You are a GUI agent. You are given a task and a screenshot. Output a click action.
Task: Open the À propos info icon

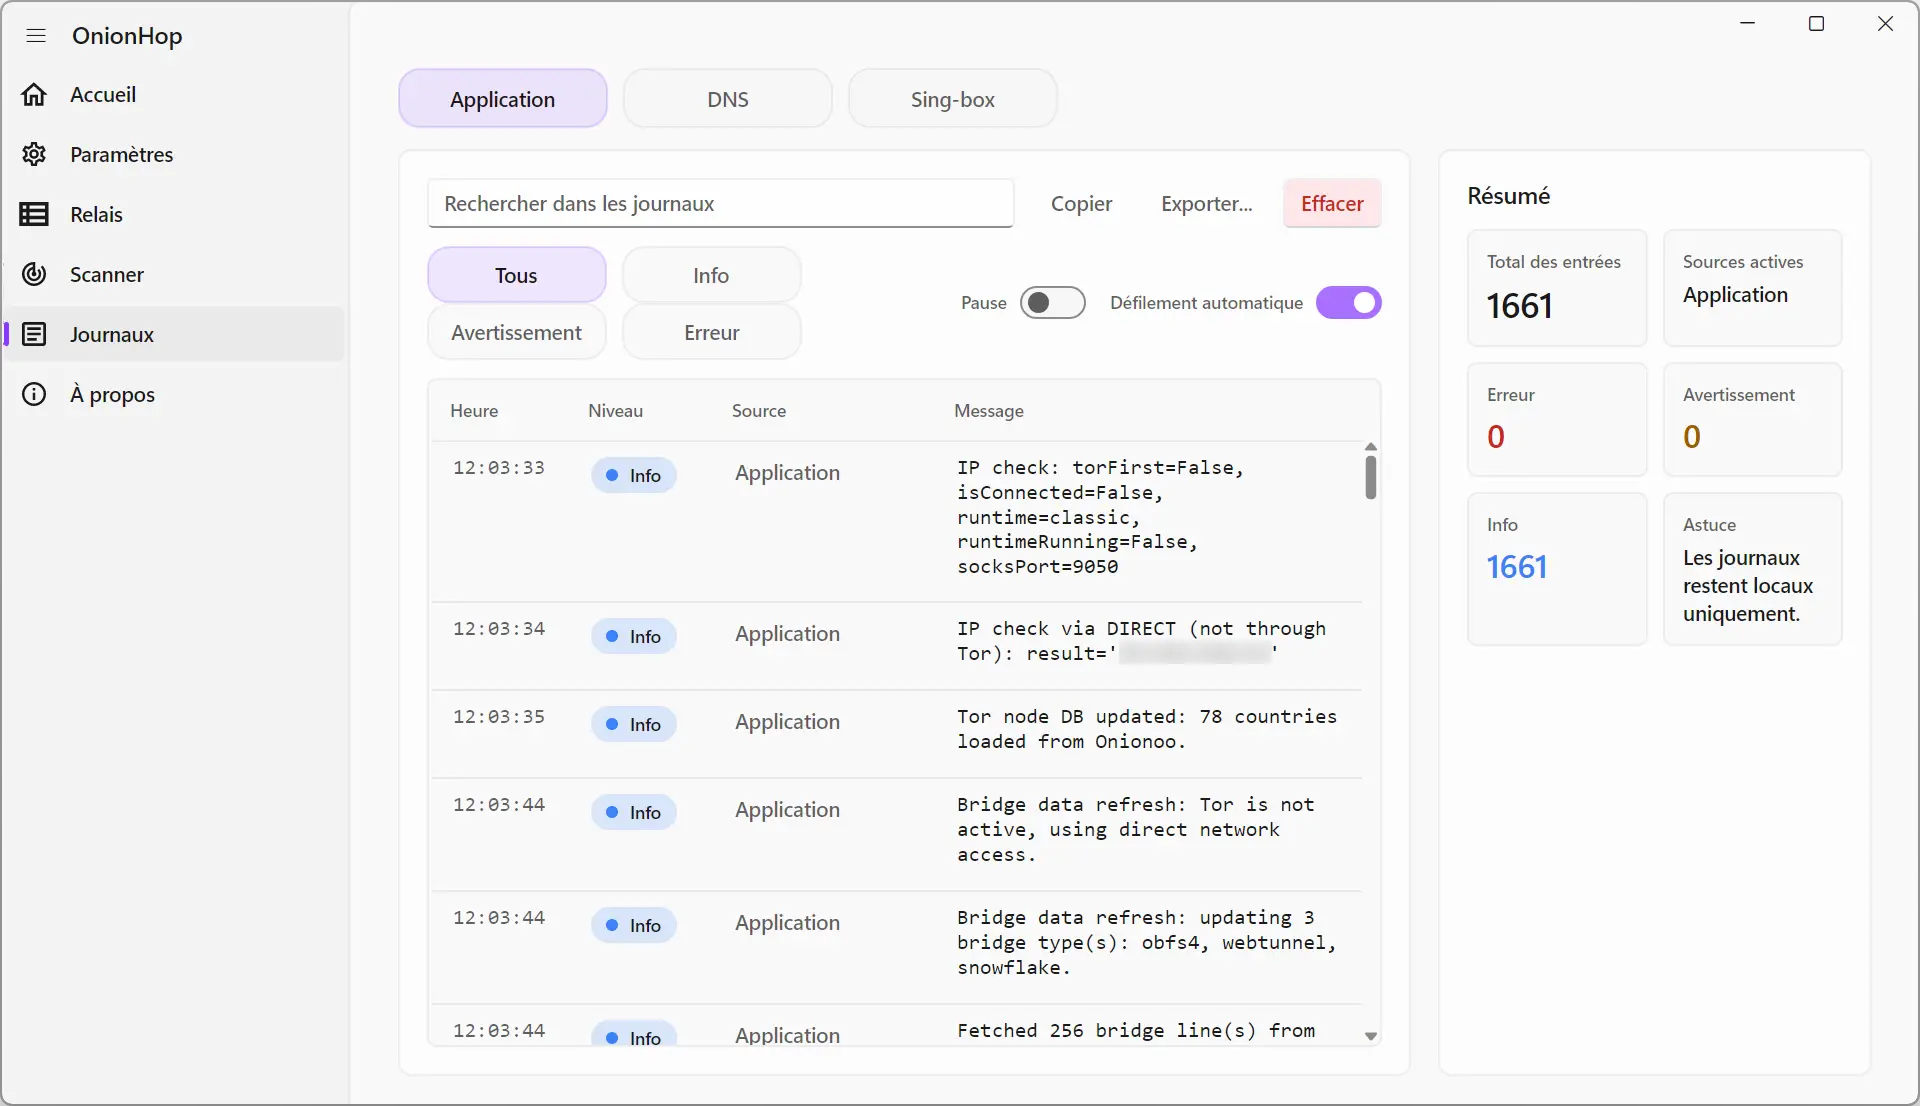click(x=34, y=394)
